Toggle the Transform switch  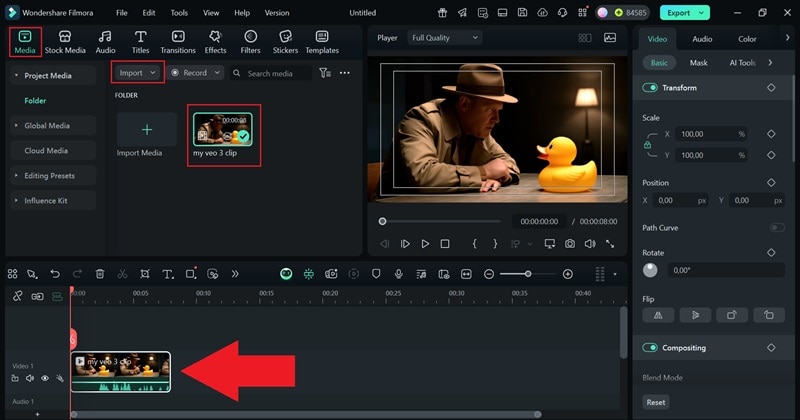click(649, 88)
